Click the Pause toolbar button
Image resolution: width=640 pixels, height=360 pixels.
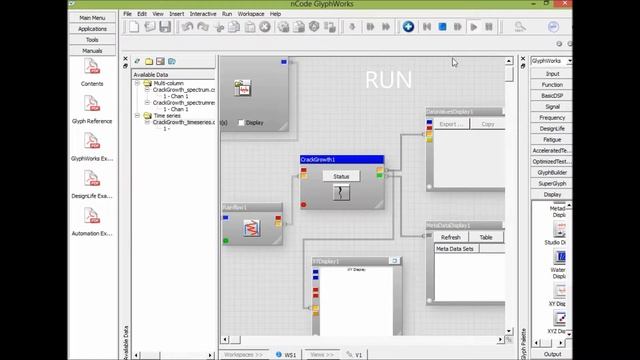pyautogui.click(x=489, y=27)
